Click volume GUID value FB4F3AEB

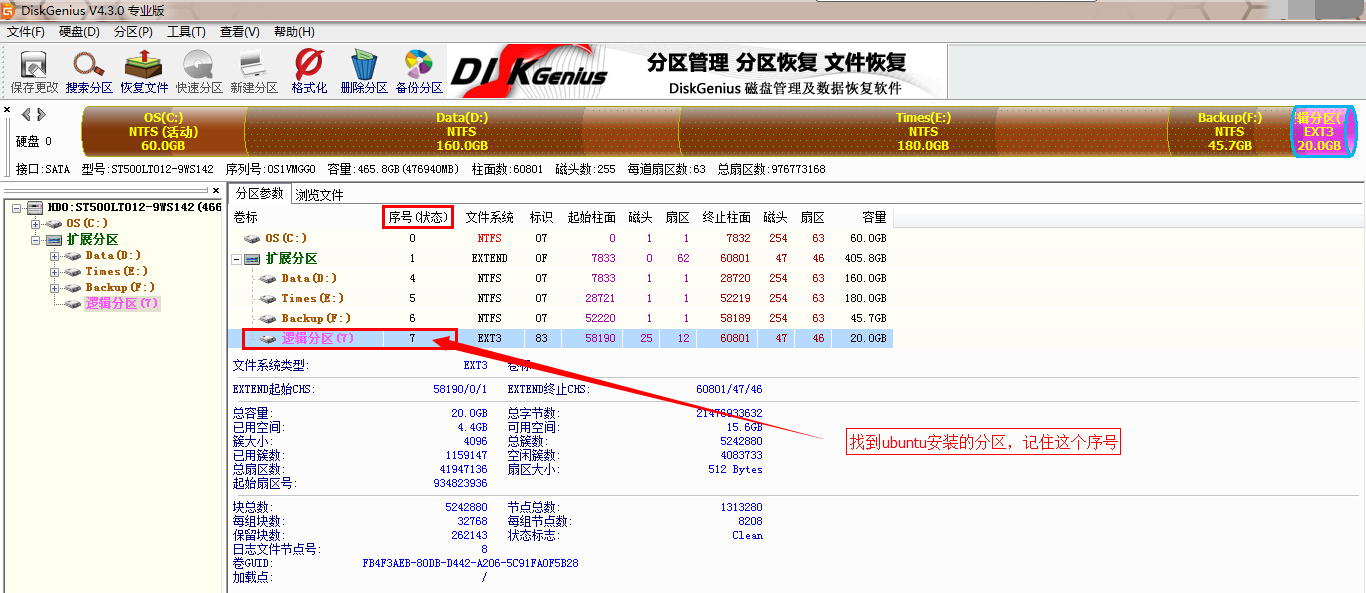470,563
